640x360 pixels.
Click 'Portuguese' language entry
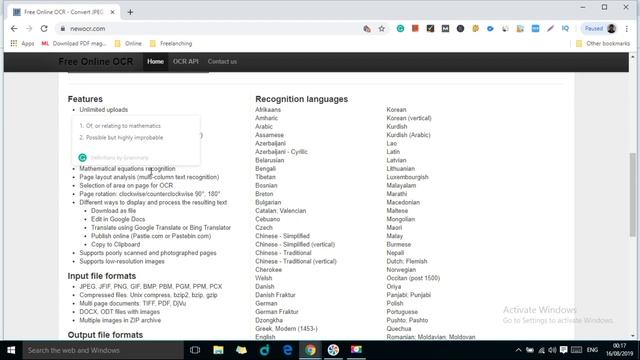pos(402,312)
